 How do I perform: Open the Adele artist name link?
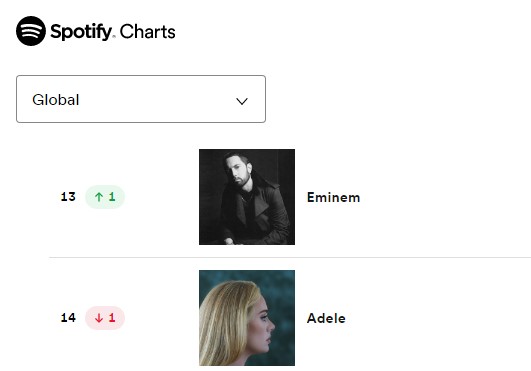click(326, 318)
